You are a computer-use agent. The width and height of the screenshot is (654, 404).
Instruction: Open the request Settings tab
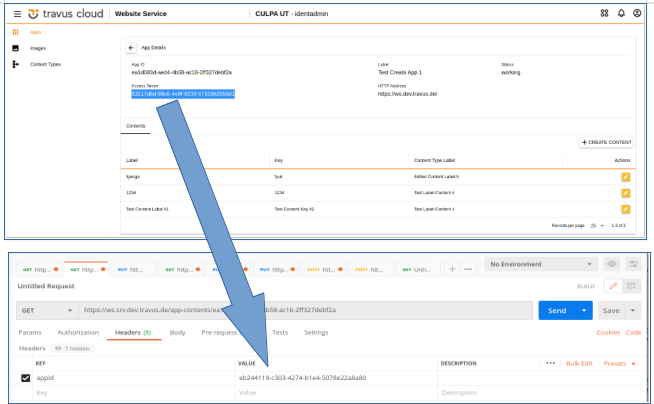(x=316, y=332)
